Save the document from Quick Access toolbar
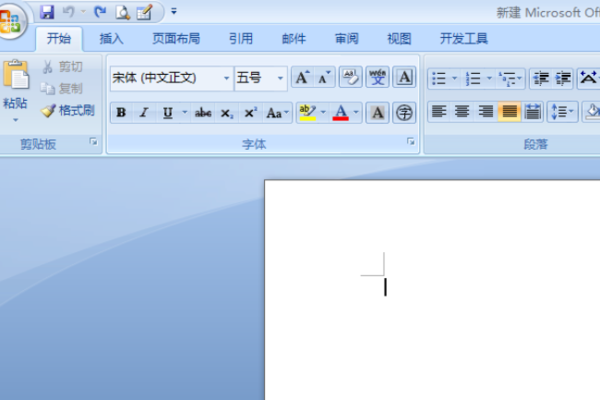The height and width of the screenshot is (400, 600). [47, 12]
